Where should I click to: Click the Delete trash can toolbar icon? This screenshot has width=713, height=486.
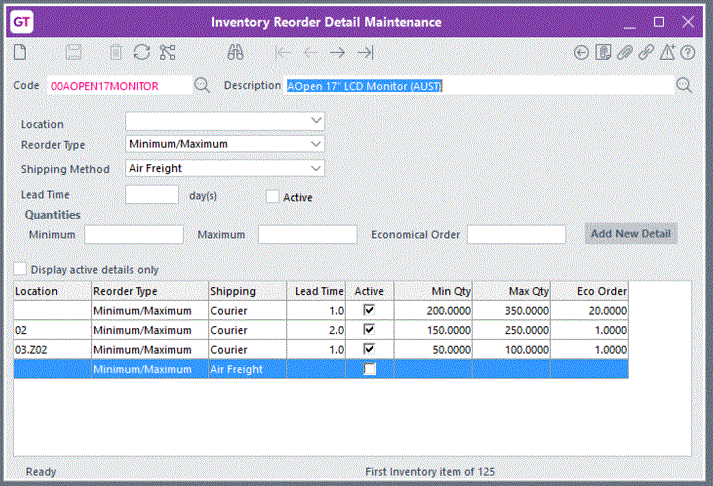point(116,53)
